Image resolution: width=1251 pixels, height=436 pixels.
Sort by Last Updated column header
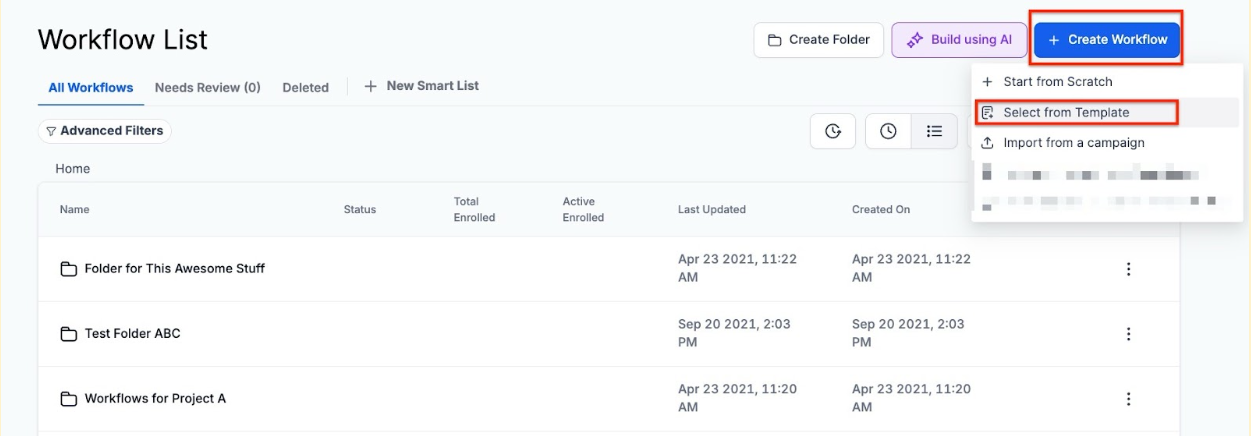[x=711, y=210]
